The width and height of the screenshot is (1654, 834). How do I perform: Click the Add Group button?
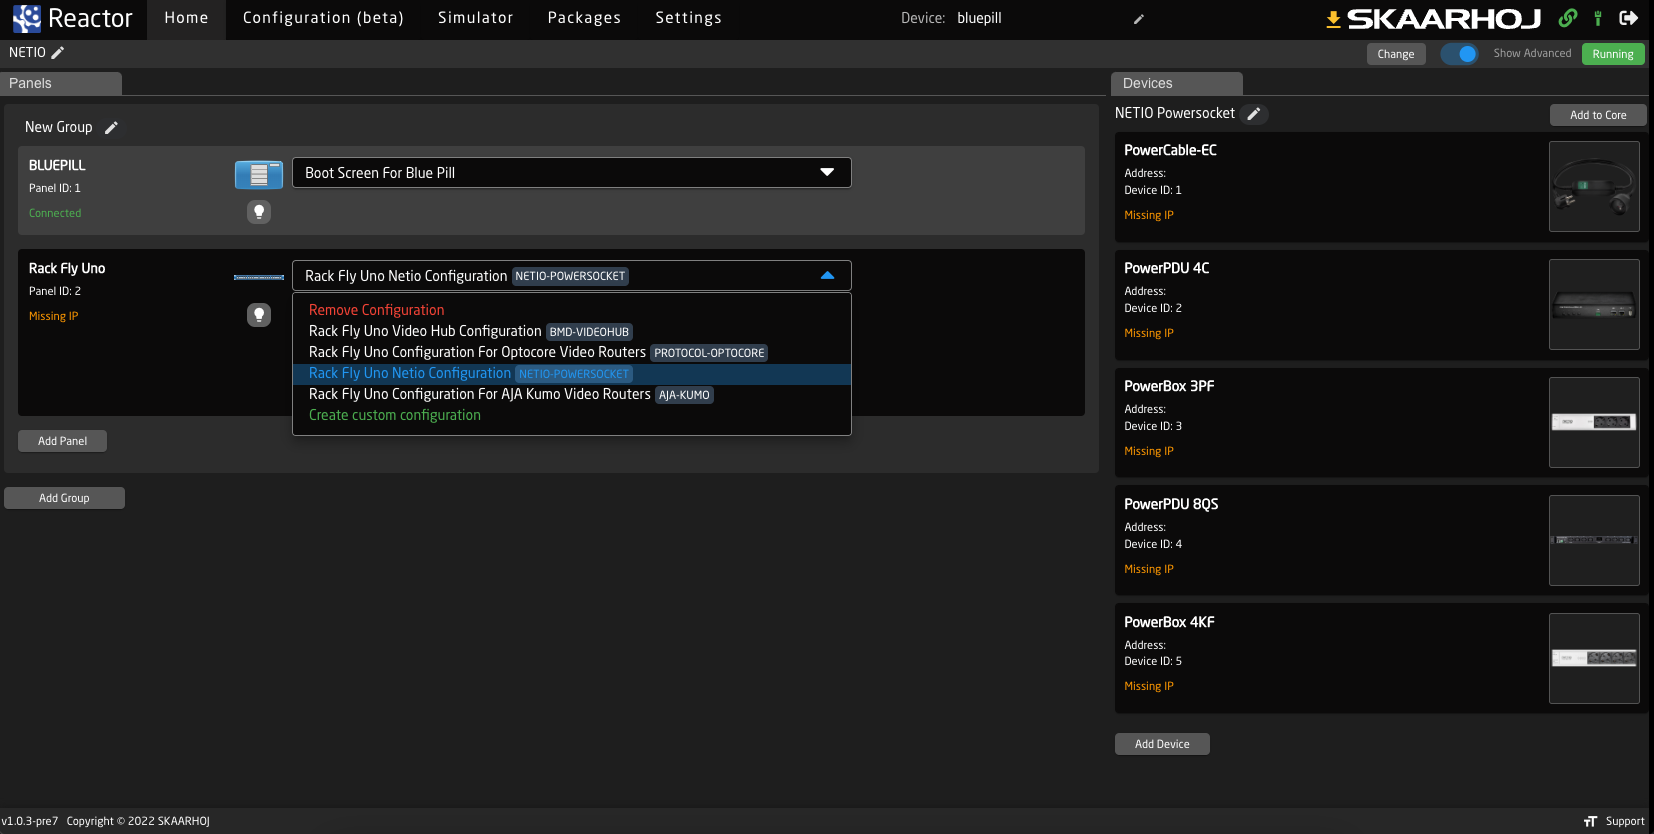coord(64,498)
